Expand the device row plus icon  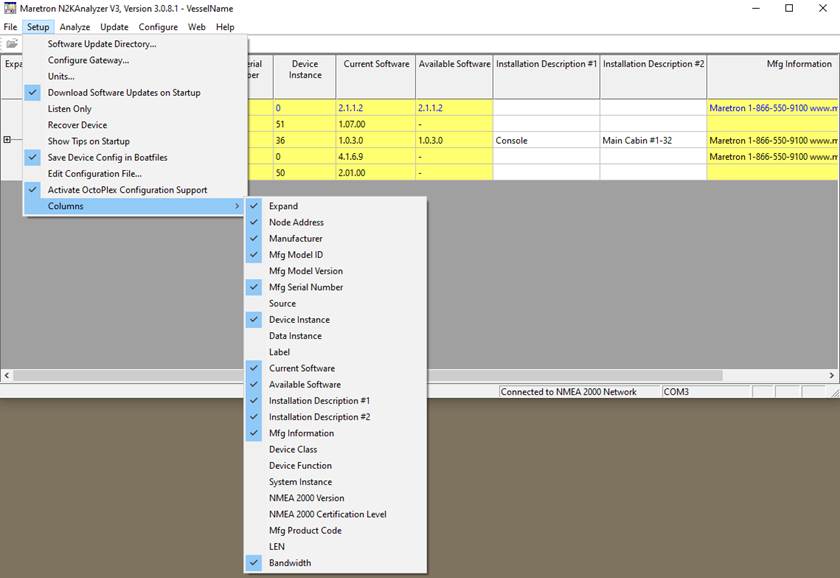8,140
